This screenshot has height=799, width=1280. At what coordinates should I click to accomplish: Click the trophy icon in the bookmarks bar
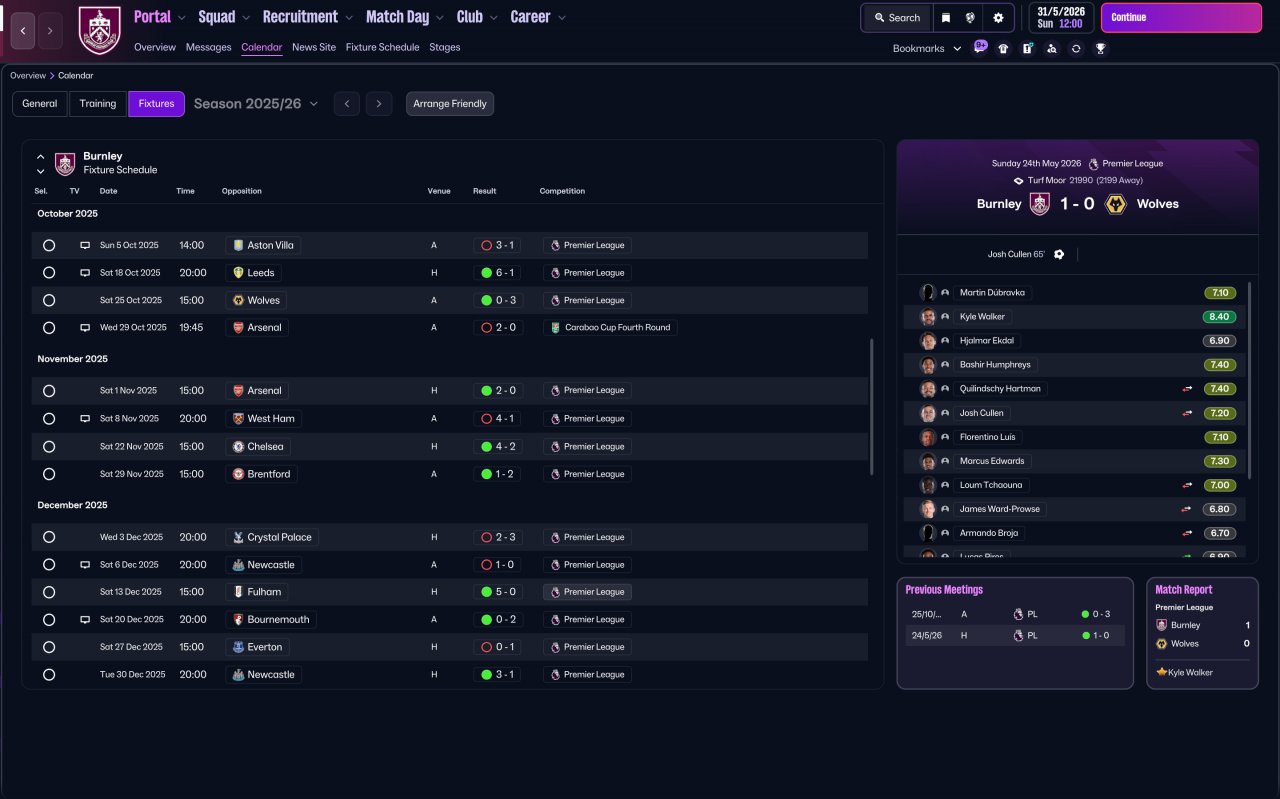[1100, 48]
